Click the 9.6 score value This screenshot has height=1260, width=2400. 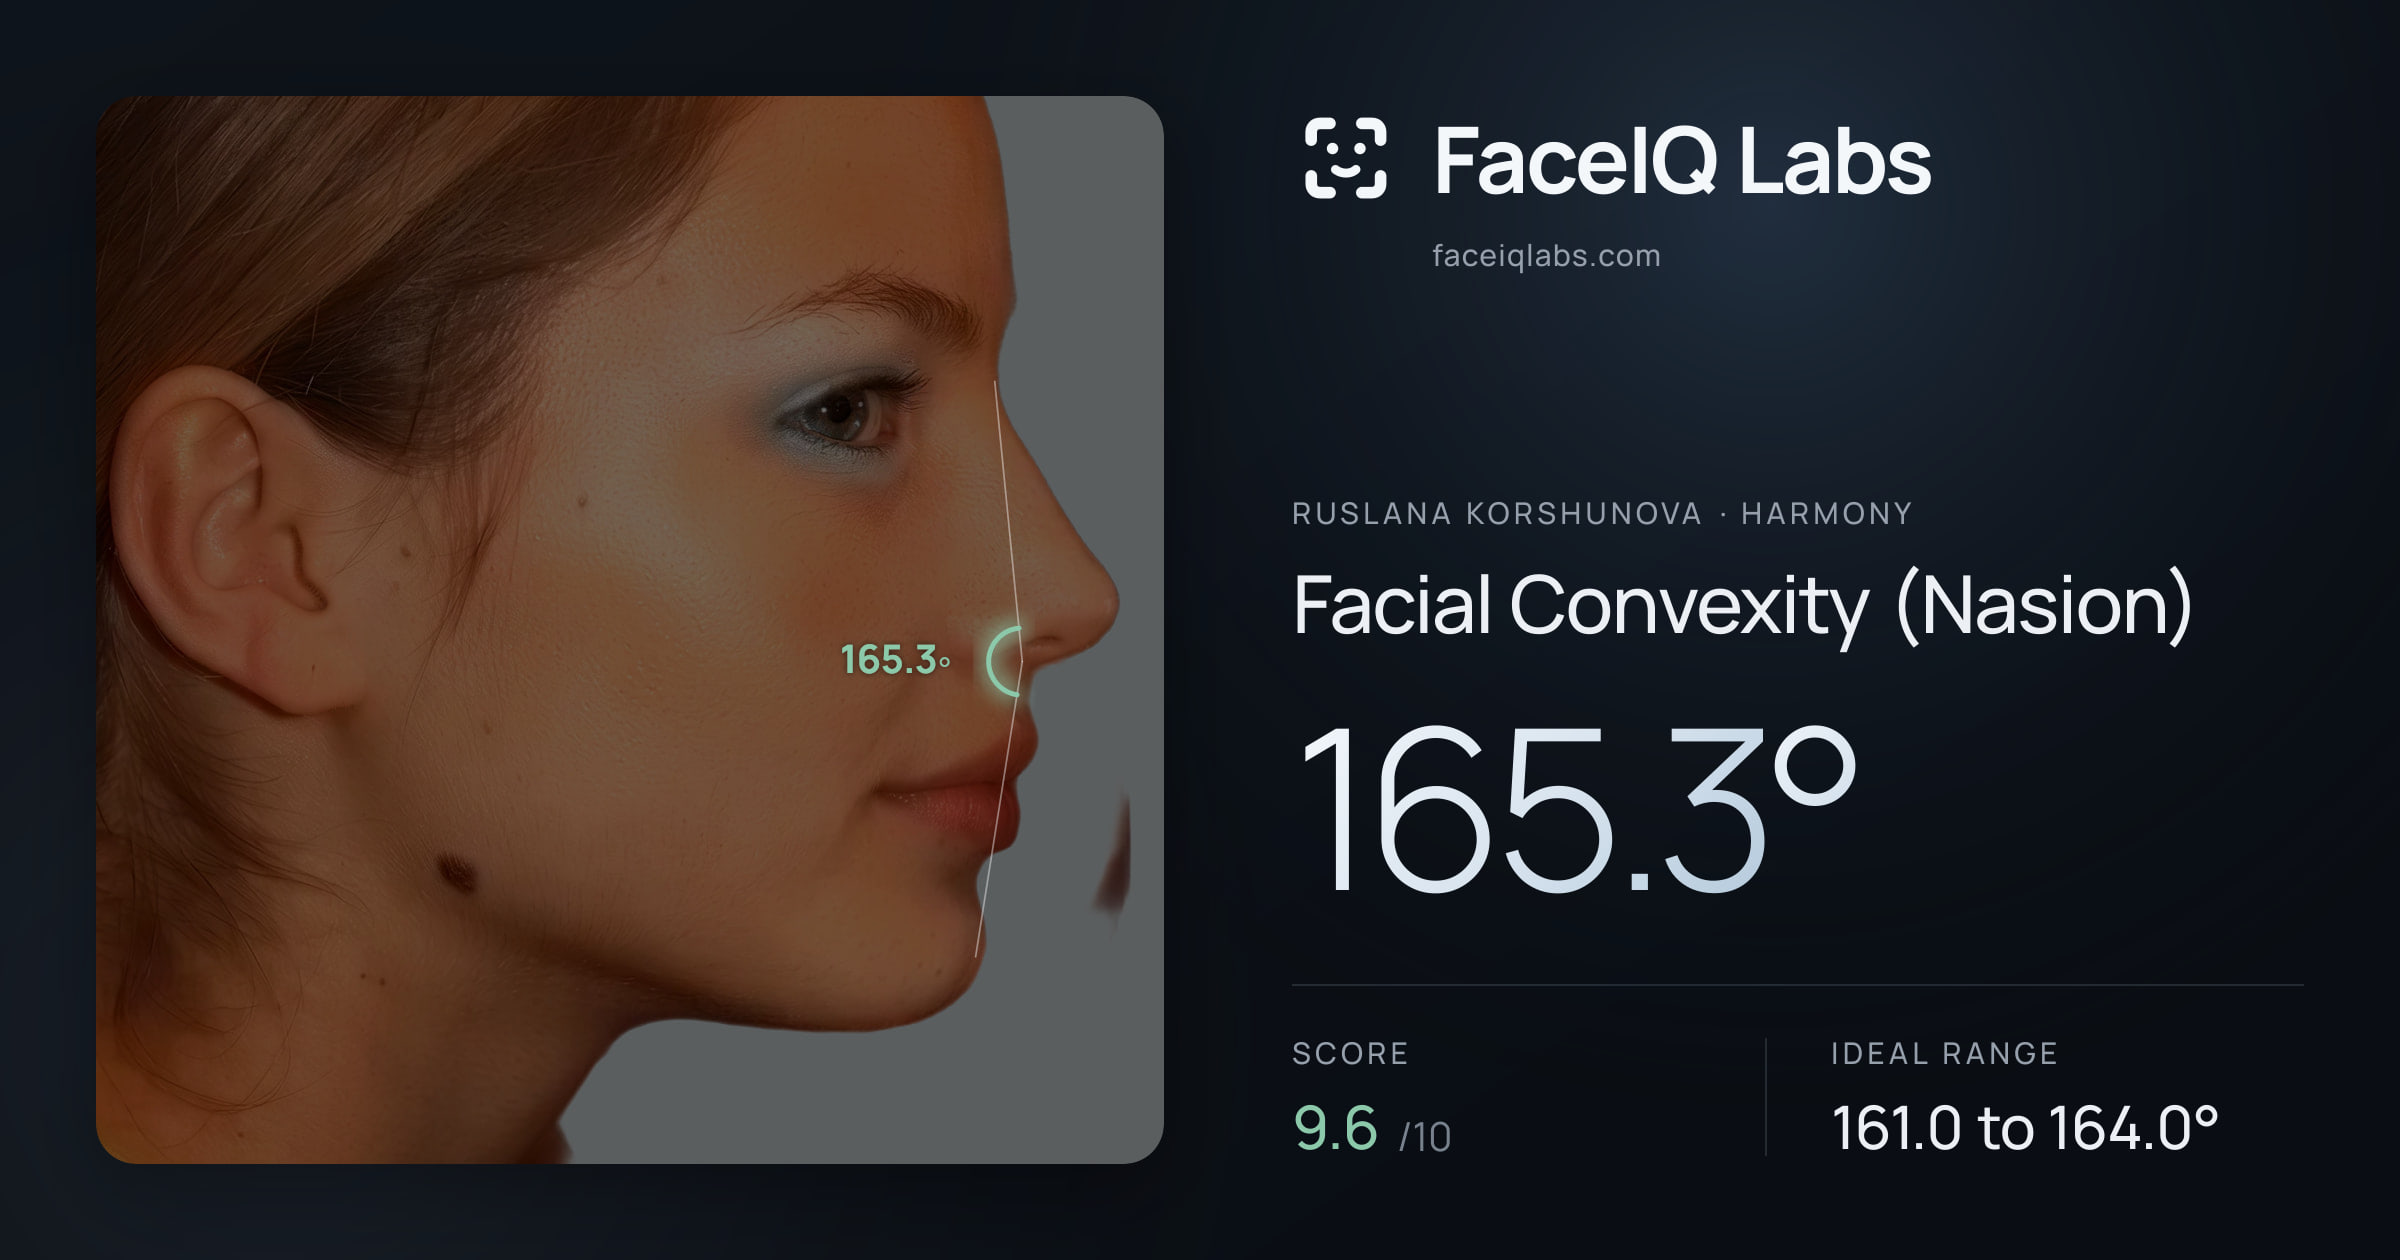pos(1335,1128)
